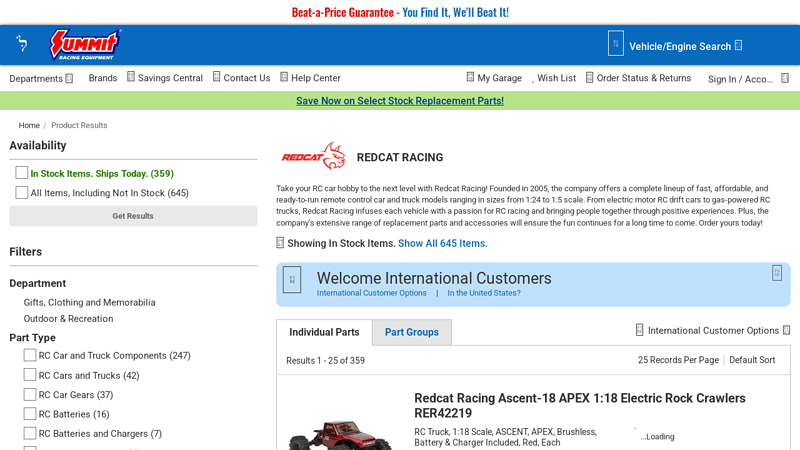Image resolution: width=800 pixels, height=450 pixels.
Task: Click the icon beside Help Center
Action: [x=284, y=77]
